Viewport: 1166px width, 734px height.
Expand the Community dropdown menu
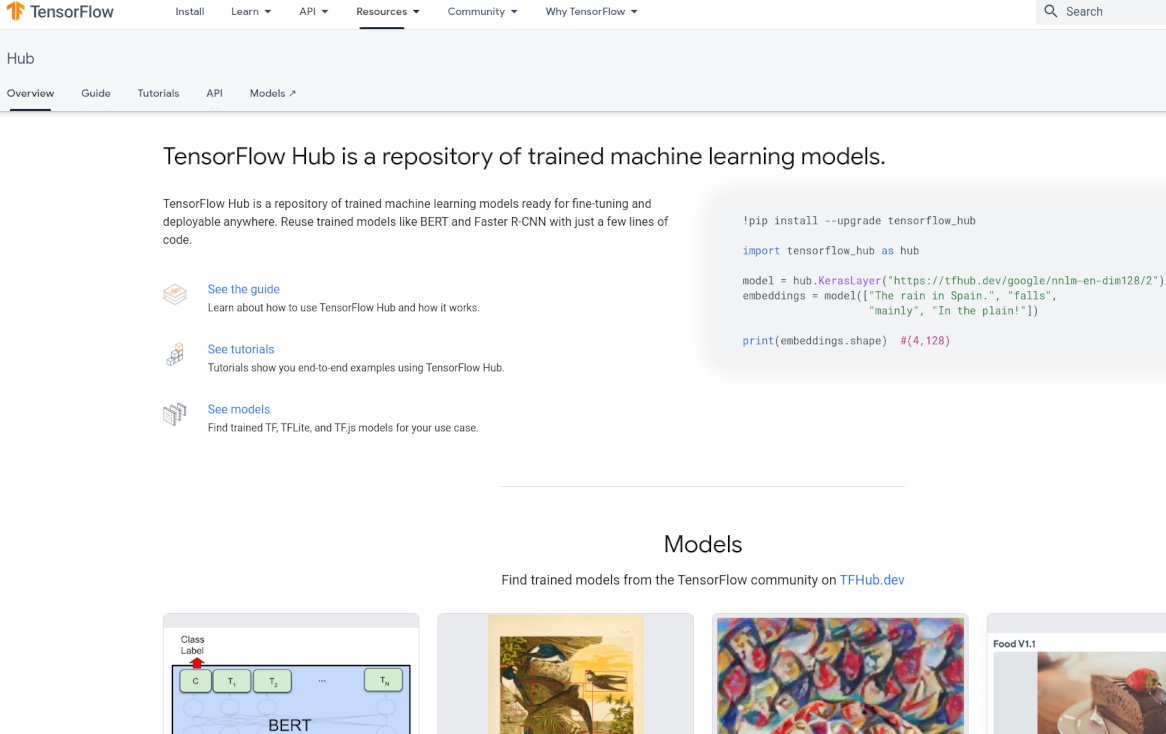(x=482, y=12)
